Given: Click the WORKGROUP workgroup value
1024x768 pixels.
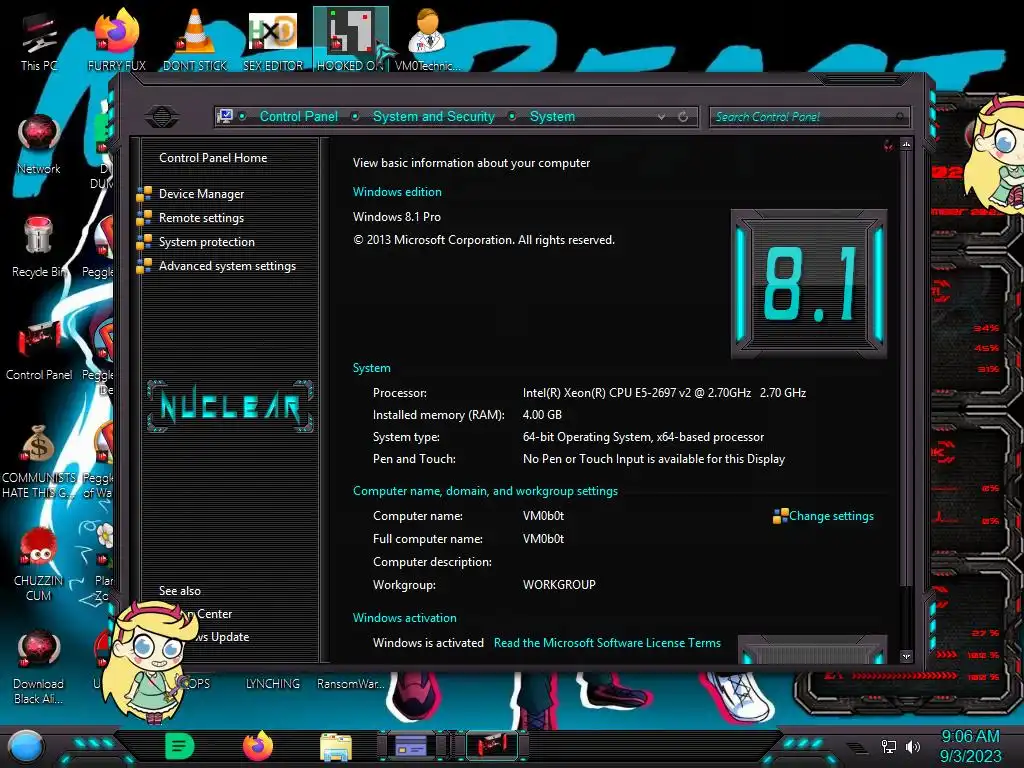Looking at the screenshot, I should click(559, 584).
